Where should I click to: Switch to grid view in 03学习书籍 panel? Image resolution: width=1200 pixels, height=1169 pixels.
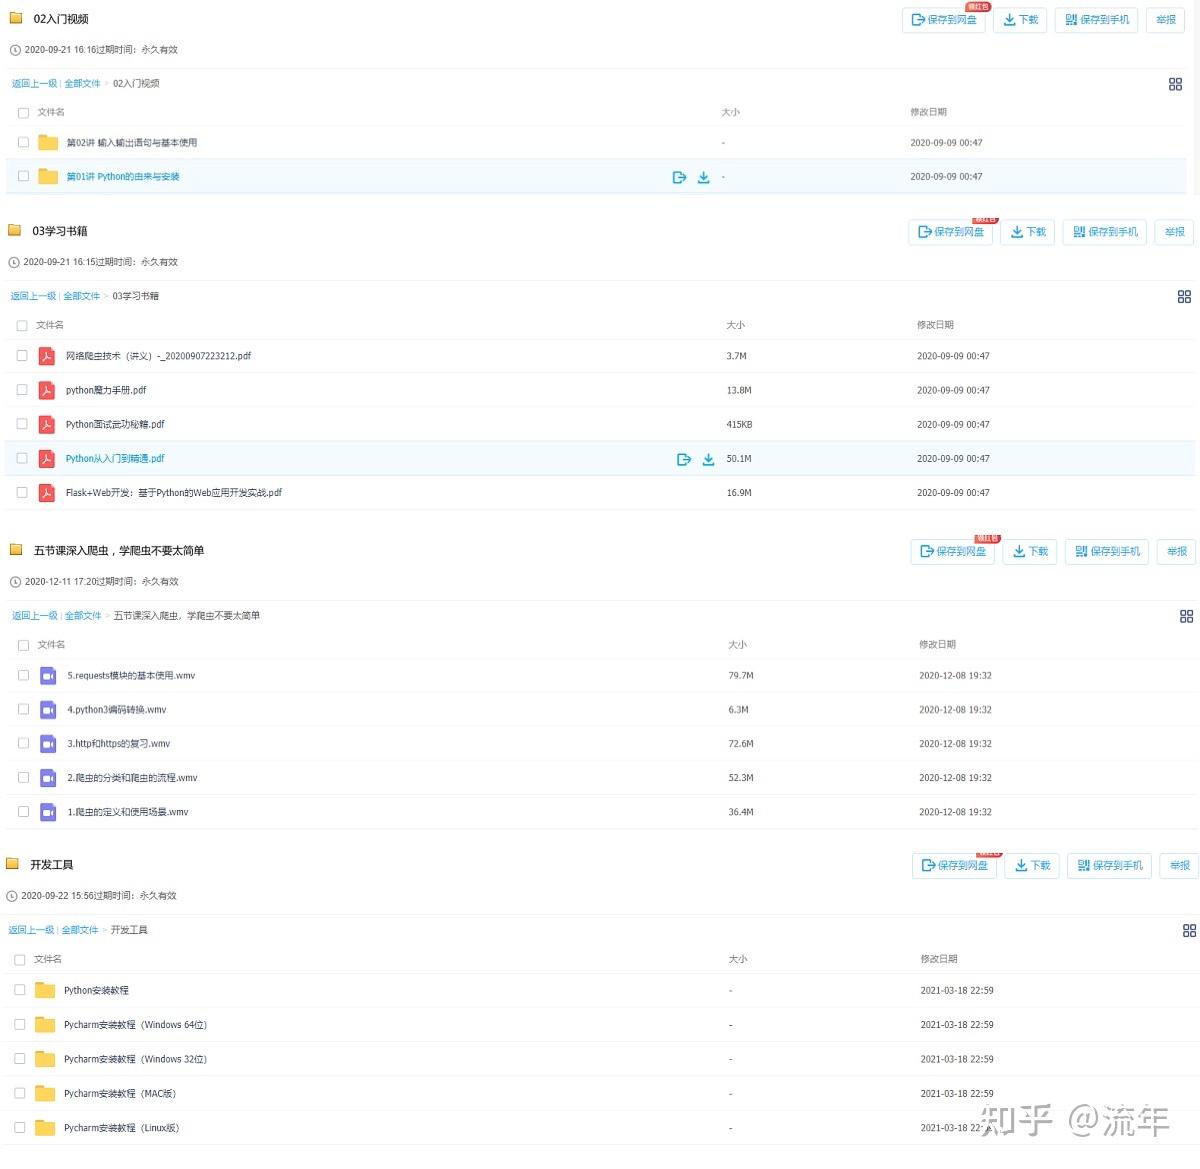(x=1184, y=297)
